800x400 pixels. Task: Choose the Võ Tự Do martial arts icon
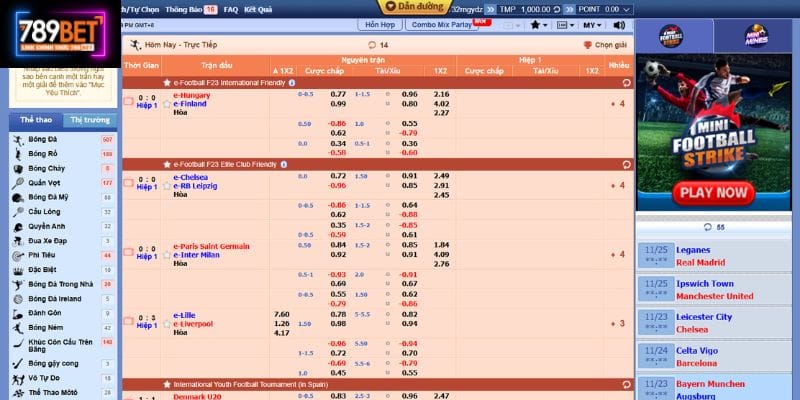[18, 379]
